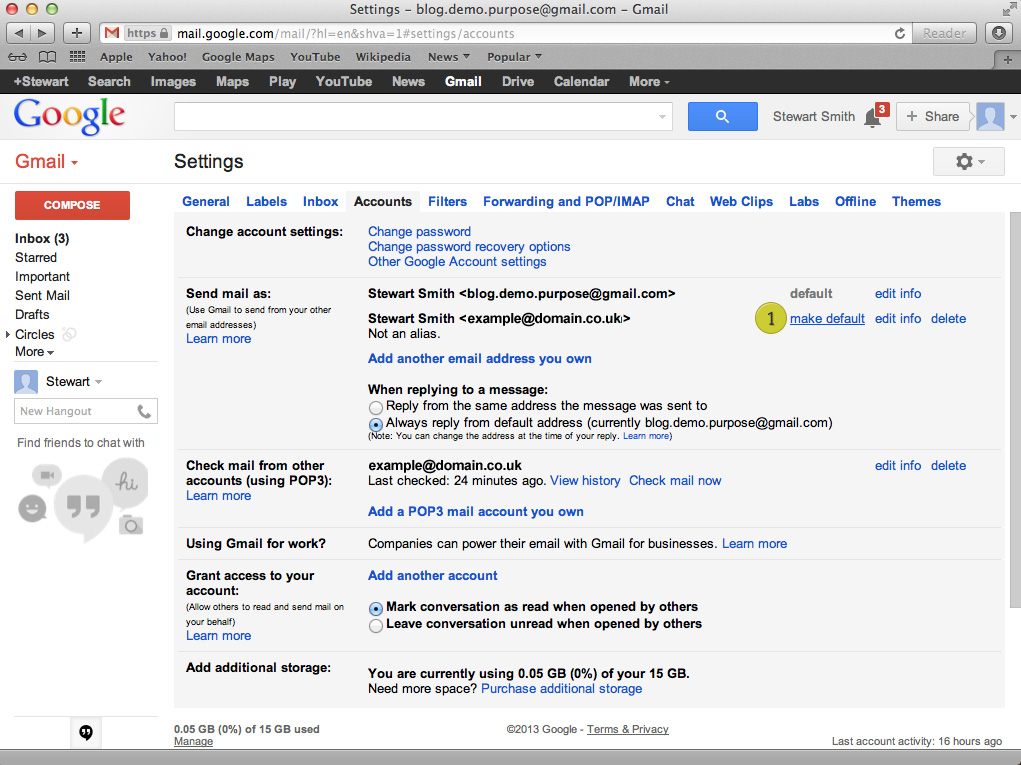
Task: Expand the More labels list in sidebar
Action: [34, 352]
